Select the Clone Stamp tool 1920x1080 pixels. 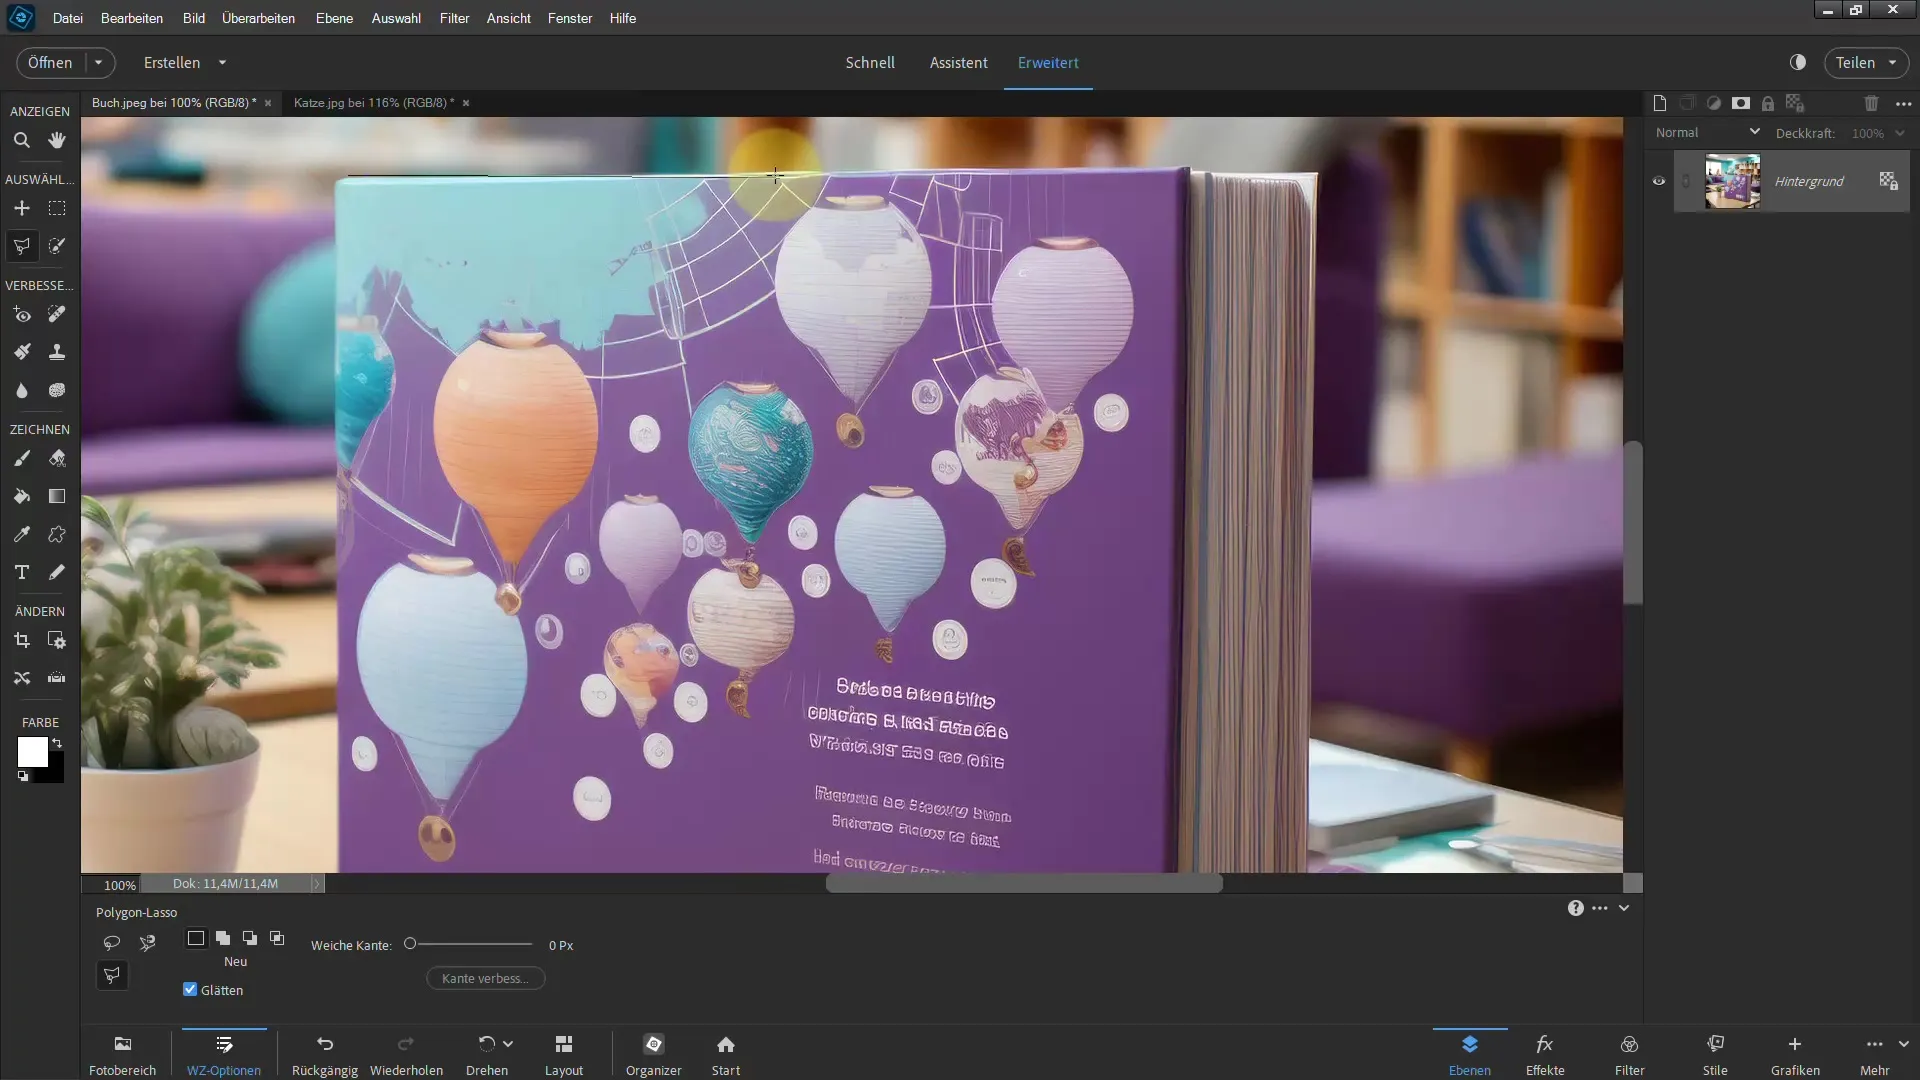point(57,352)
